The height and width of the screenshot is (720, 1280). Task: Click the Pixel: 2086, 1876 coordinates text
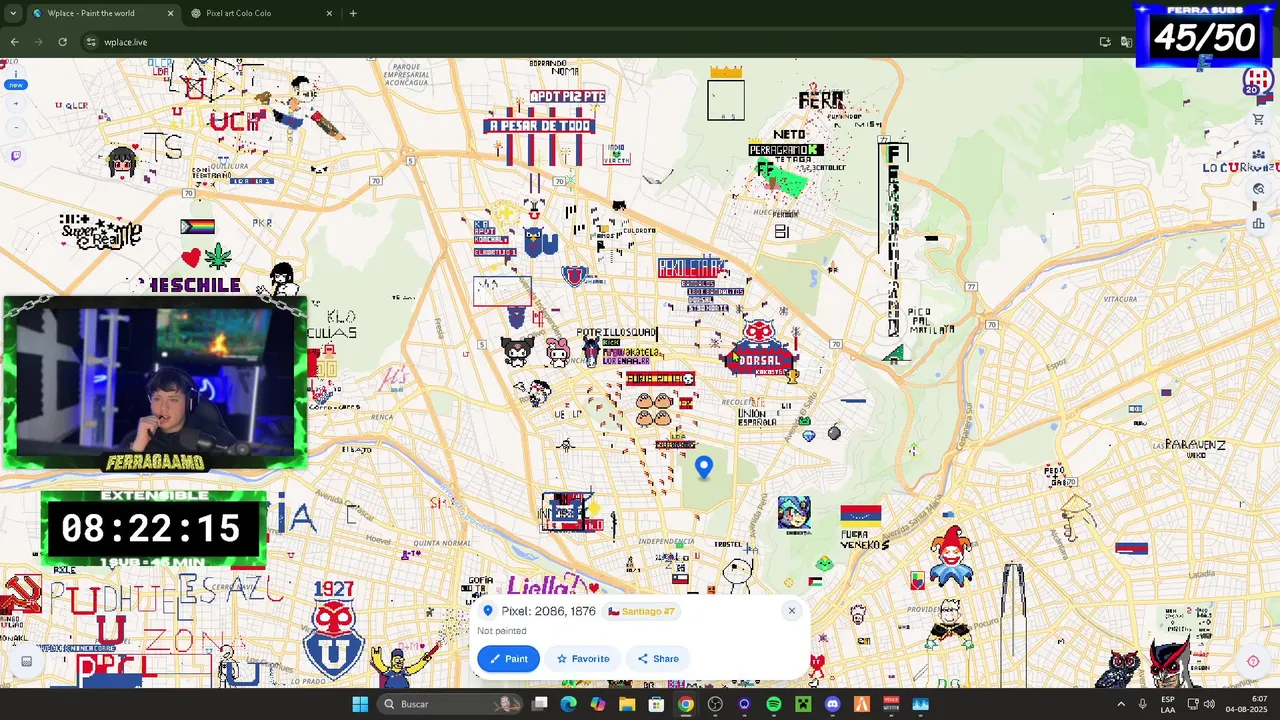[548, 611]
